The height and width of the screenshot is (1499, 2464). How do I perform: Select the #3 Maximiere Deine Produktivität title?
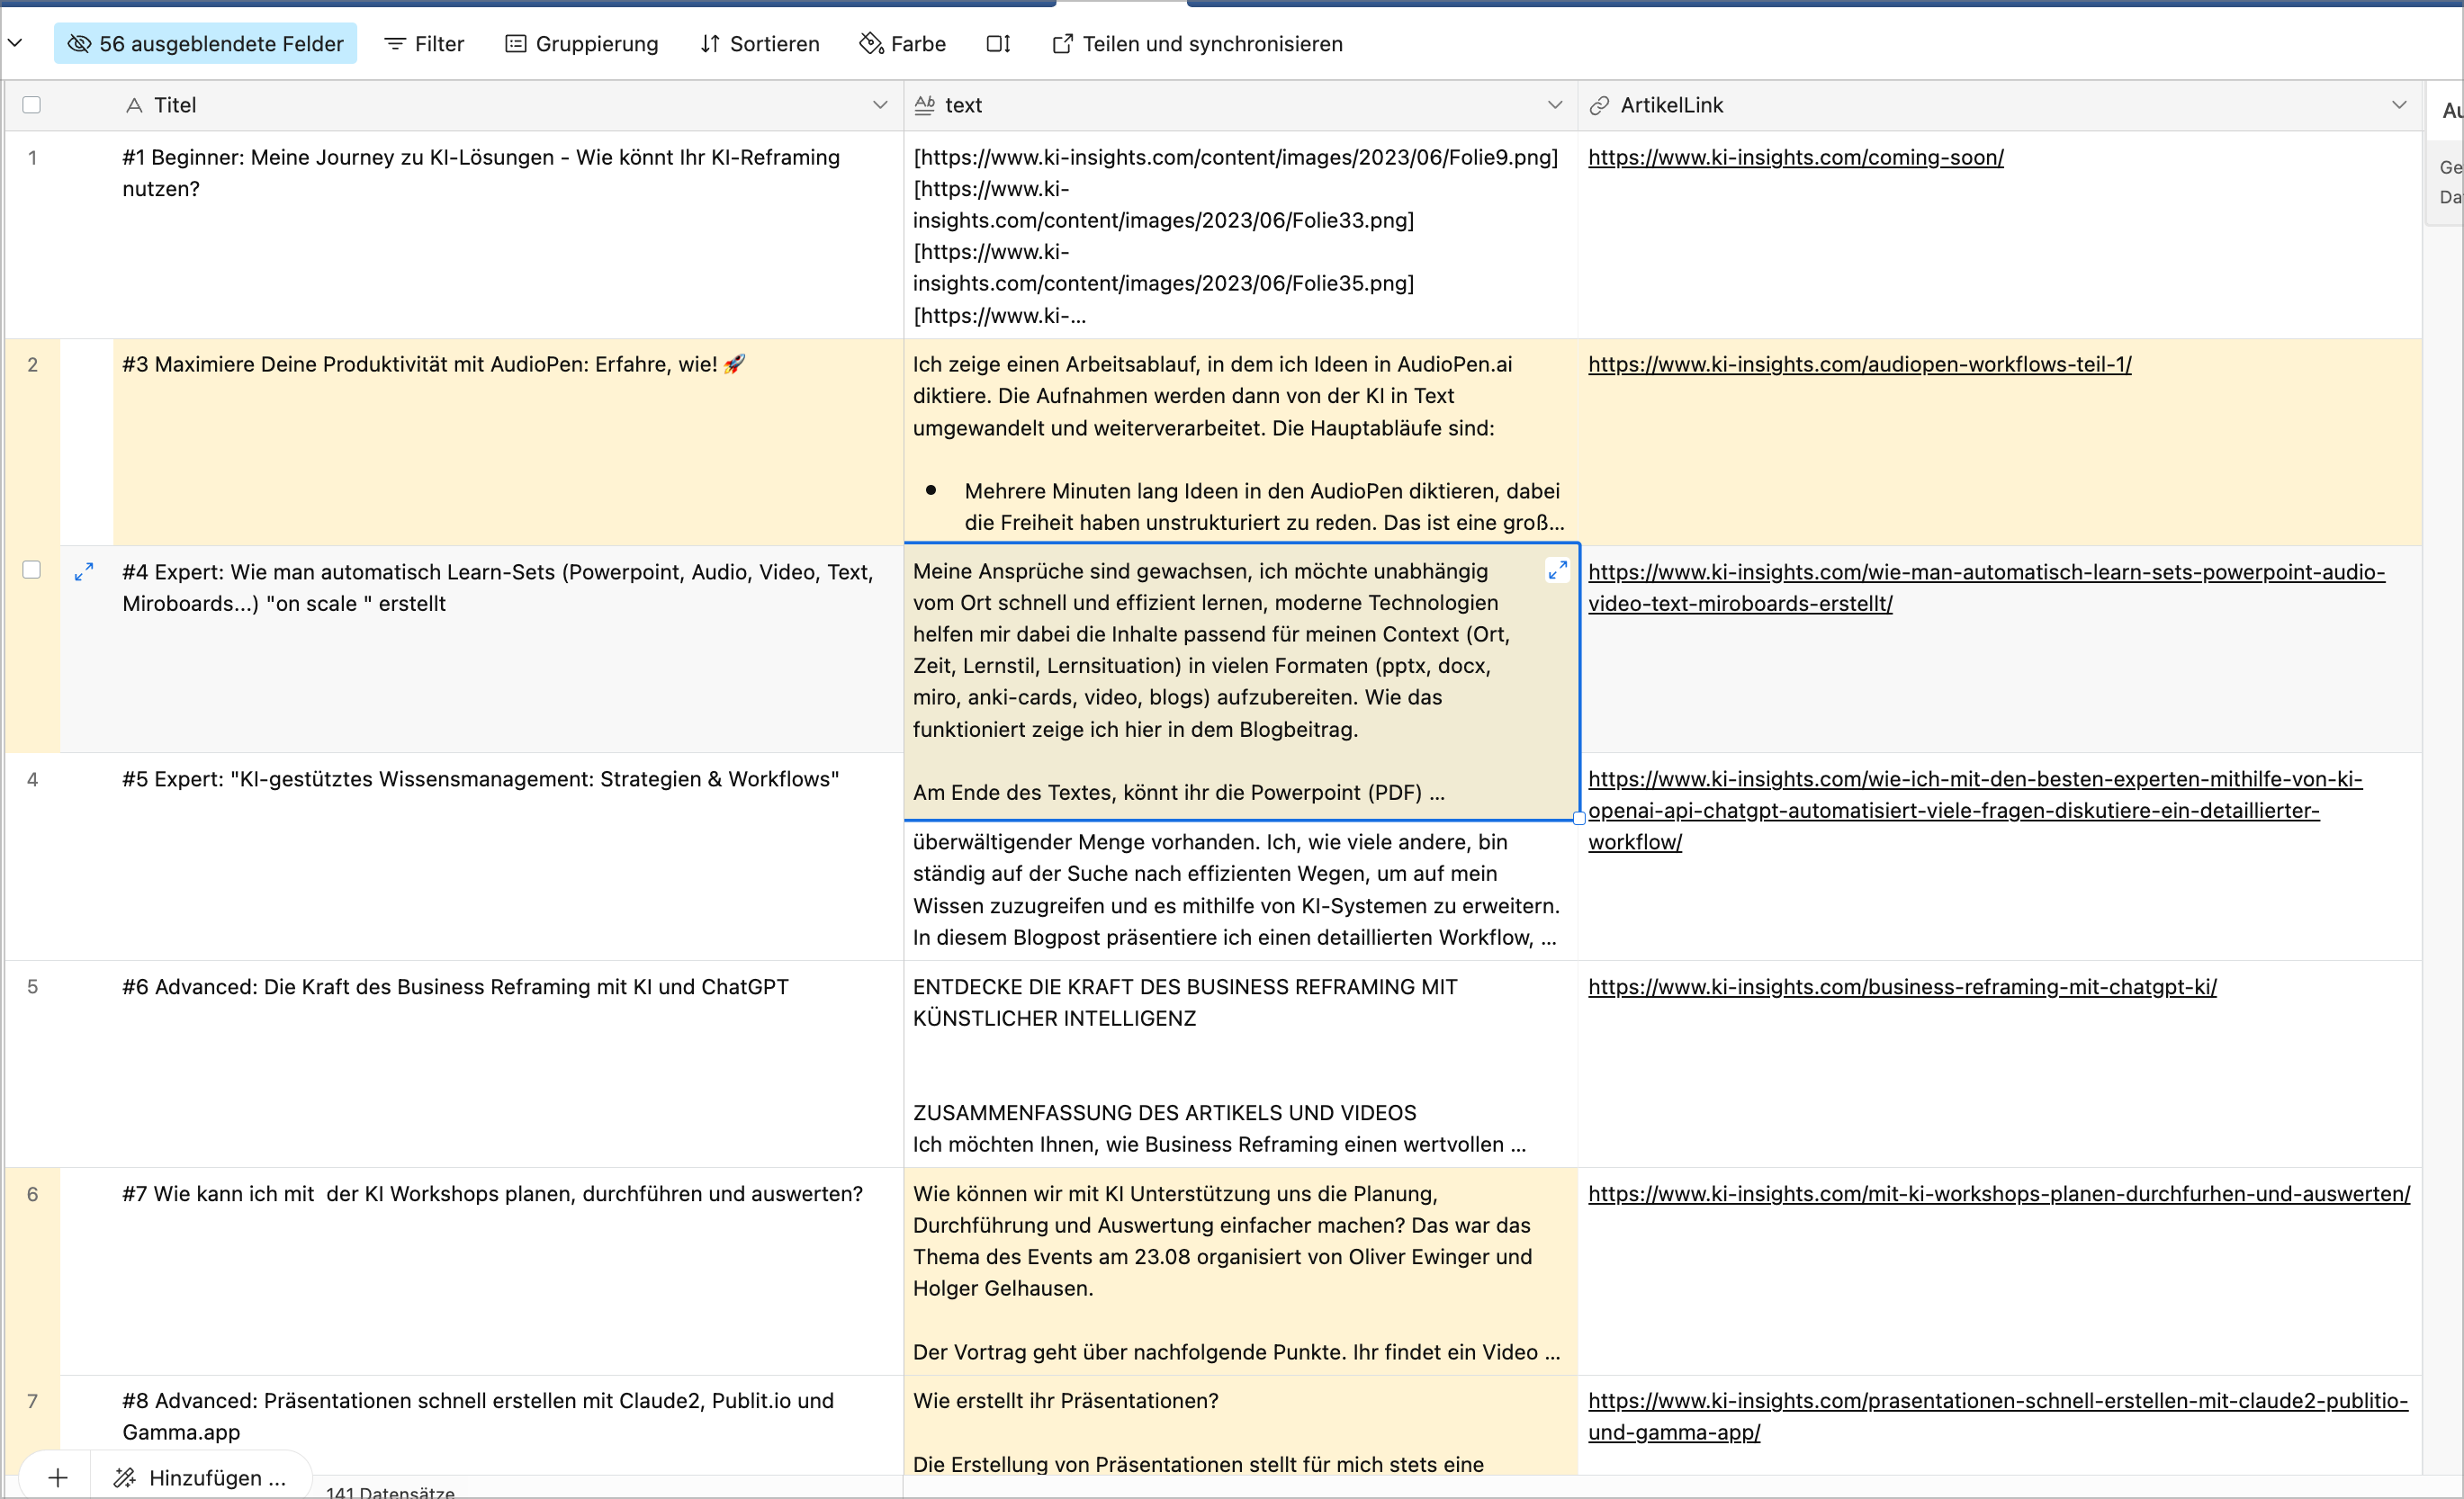(x=508, y=442)
